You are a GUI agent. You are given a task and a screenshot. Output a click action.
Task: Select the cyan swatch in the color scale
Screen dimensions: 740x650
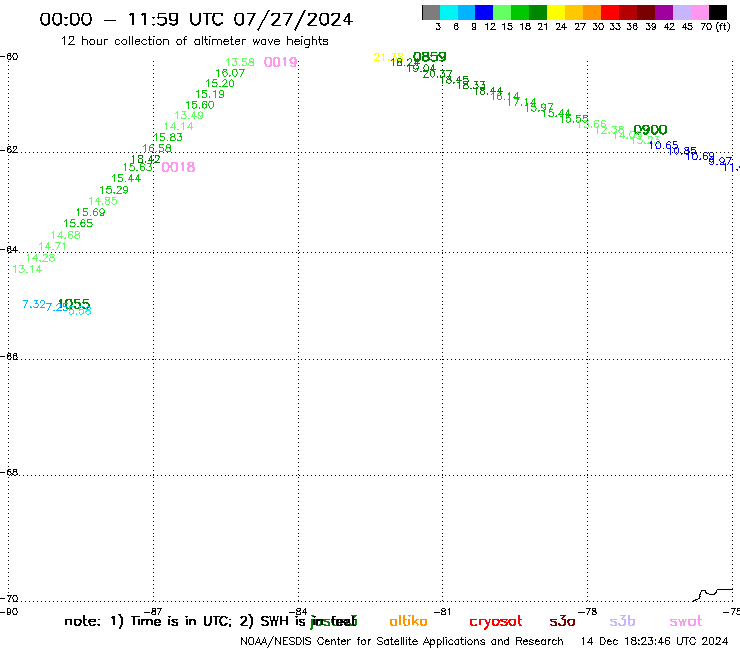point(449,12)
